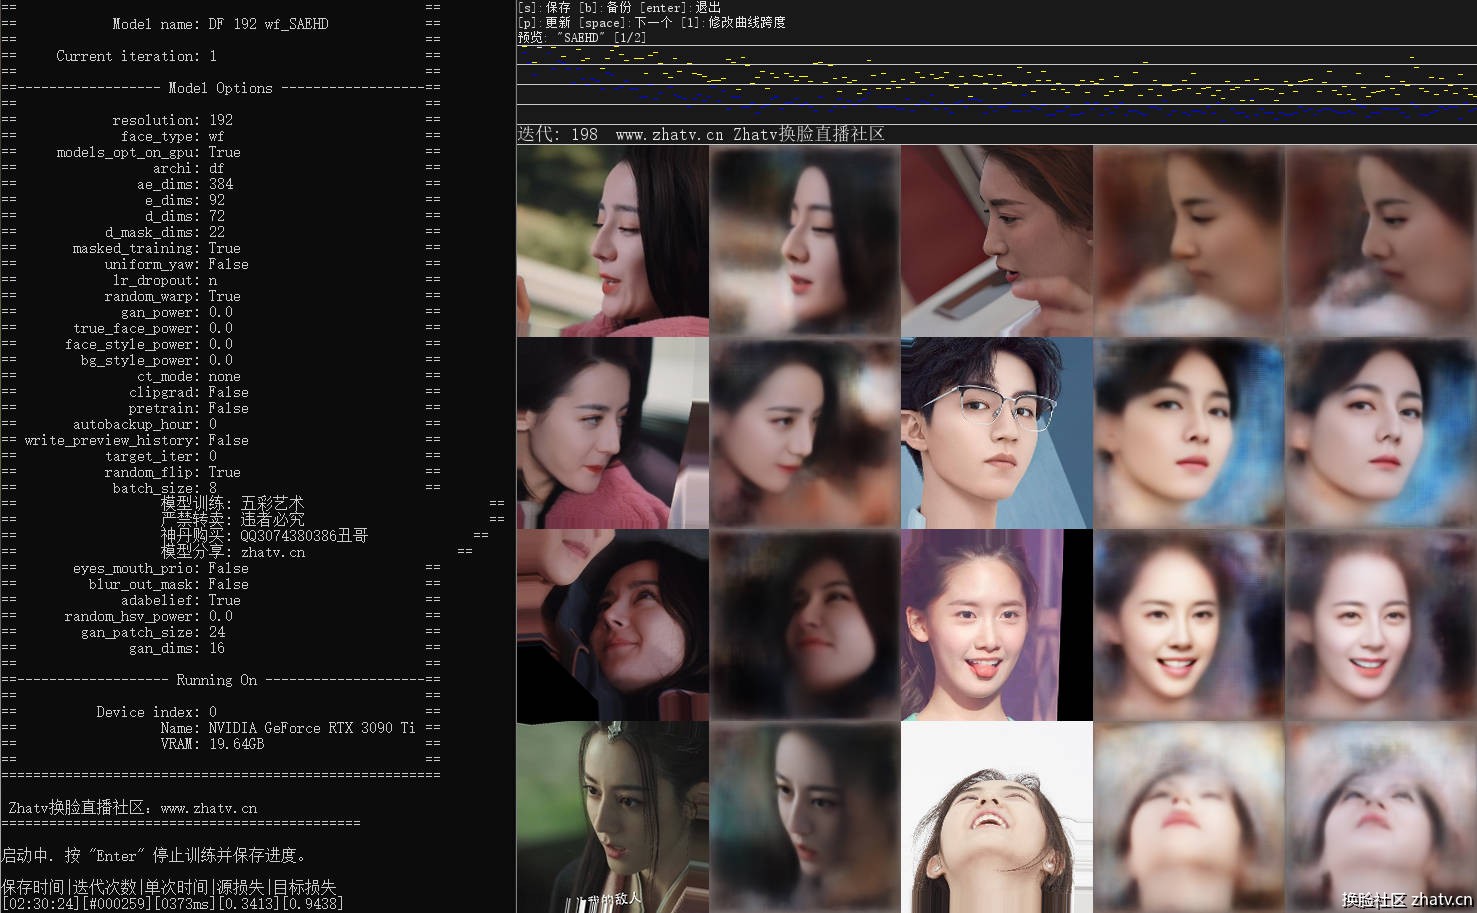Click "masked_training: True" line
Screen dimensions: 1477x913
tap(156, 248)
